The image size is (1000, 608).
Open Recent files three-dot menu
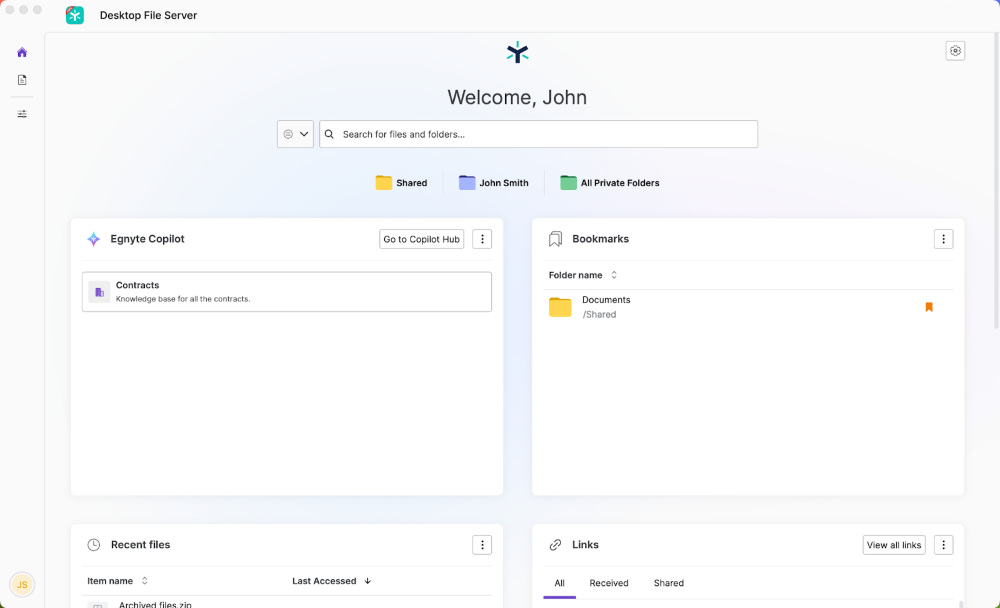pyautogui.click(x=482, y=545)
